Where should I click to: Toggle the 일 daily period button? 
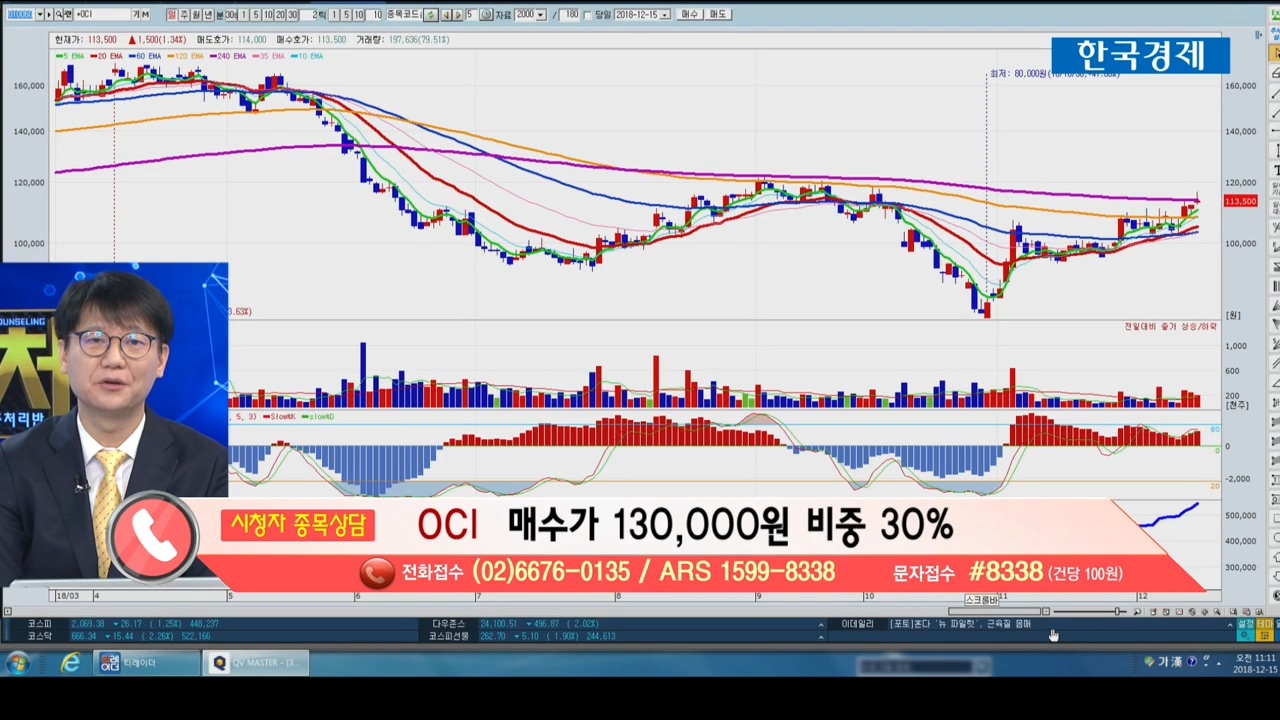click(x=171, y=15)
